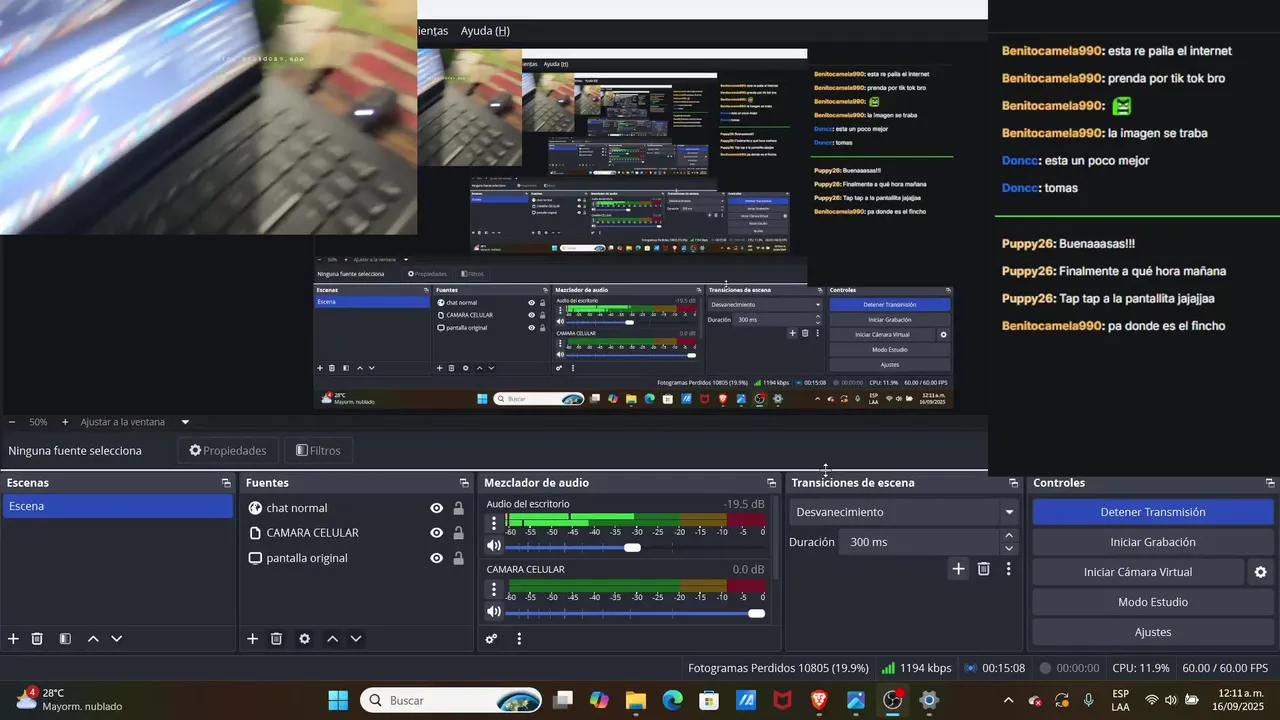Undock the Escenas panel

click(x=226, y=483)
